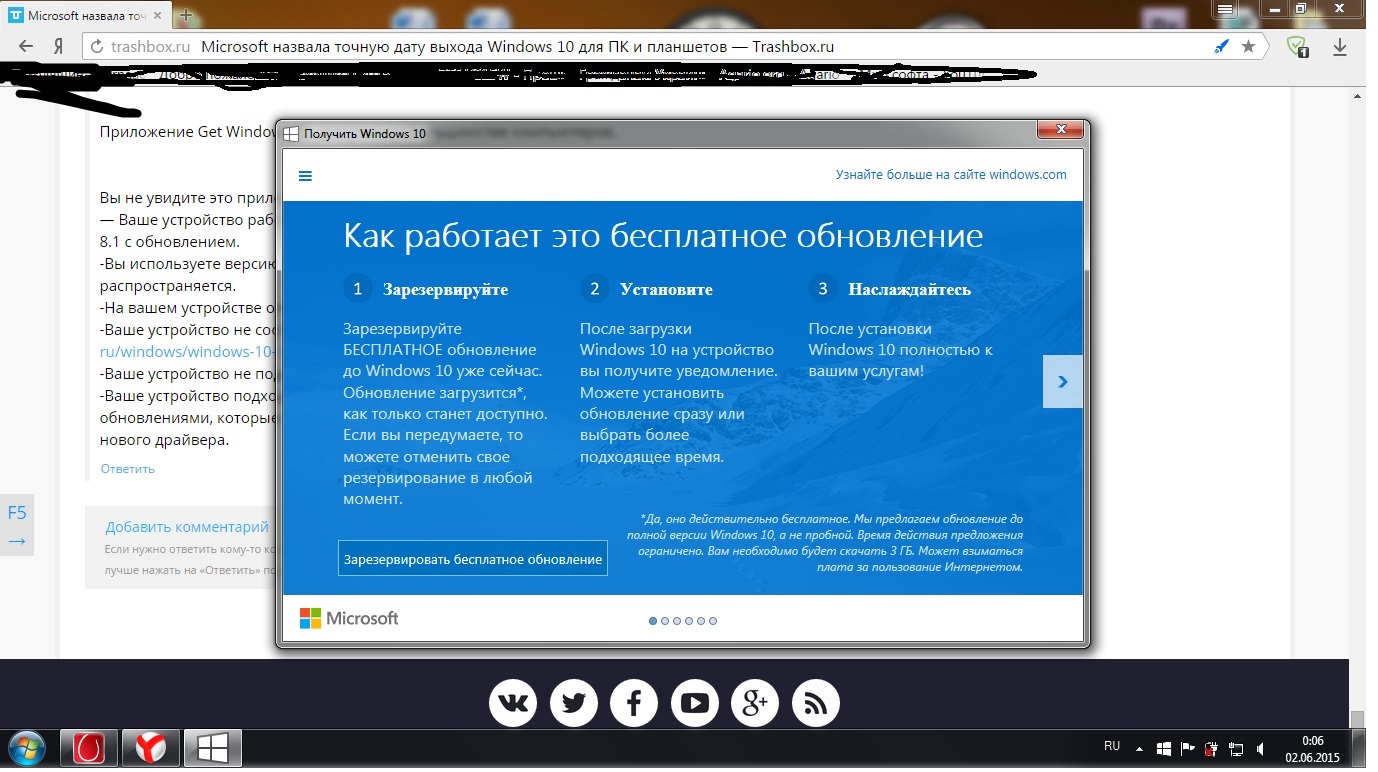
Task: Select the fourth slide indicator dot
Action: [689, 621]
